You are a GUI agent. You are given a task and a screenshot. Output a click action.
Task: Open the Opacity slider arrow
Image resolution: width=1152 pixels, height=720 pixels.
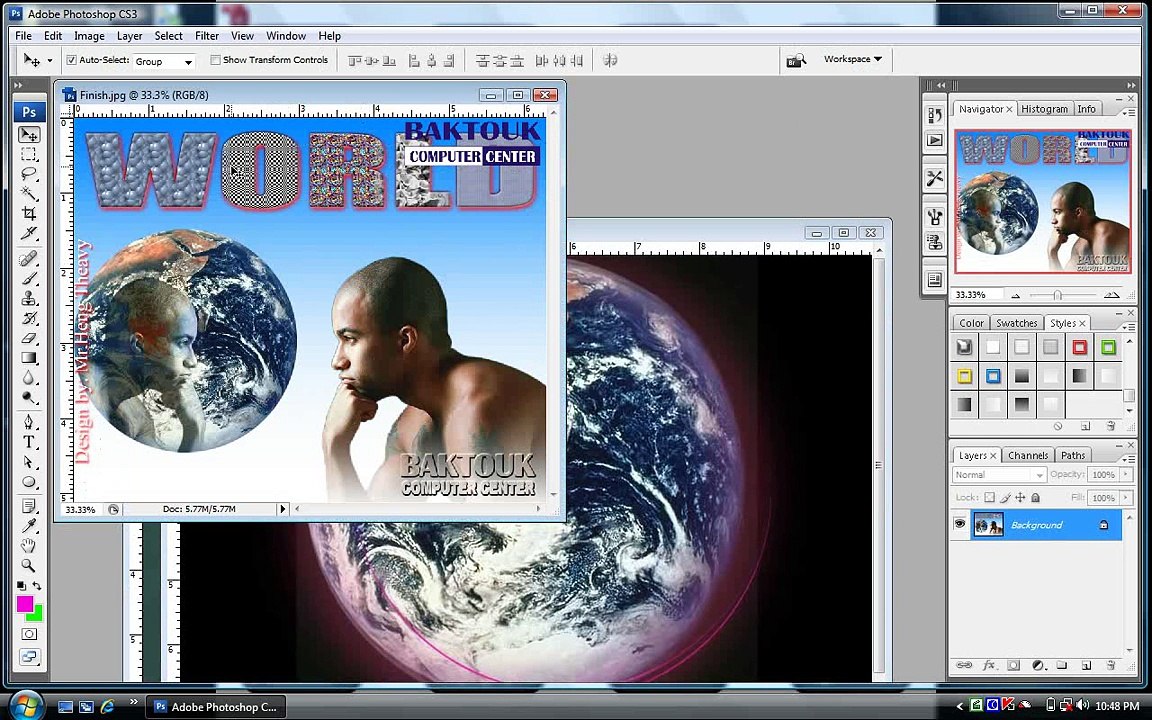coord(1126,475)
